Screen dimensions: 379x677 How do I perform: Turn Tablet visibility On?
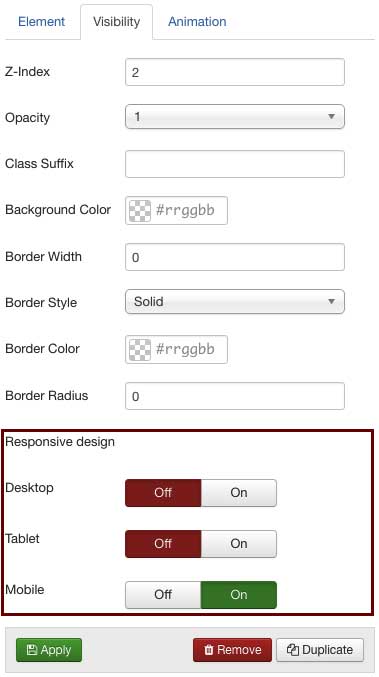click(x=239, y=544)
